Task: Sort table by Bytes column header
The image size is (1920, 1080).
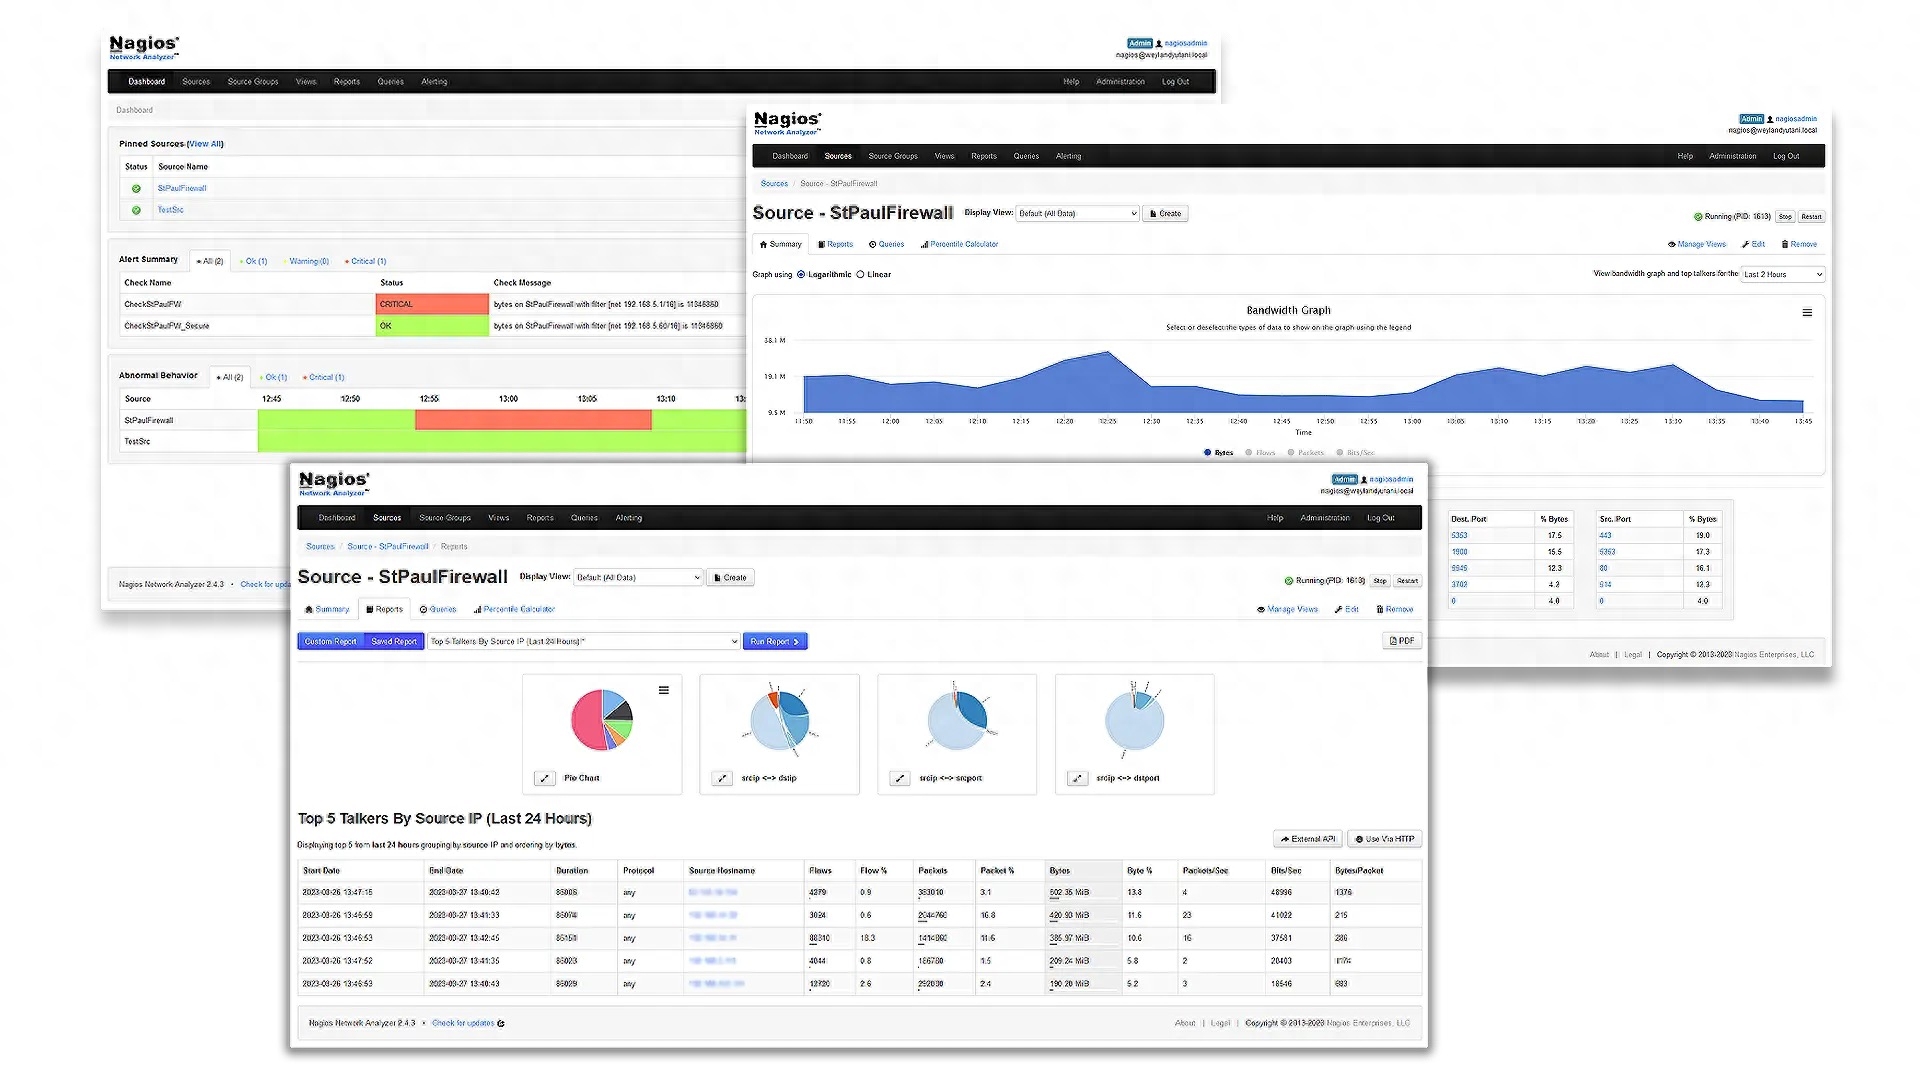Action: point(1060,871)
